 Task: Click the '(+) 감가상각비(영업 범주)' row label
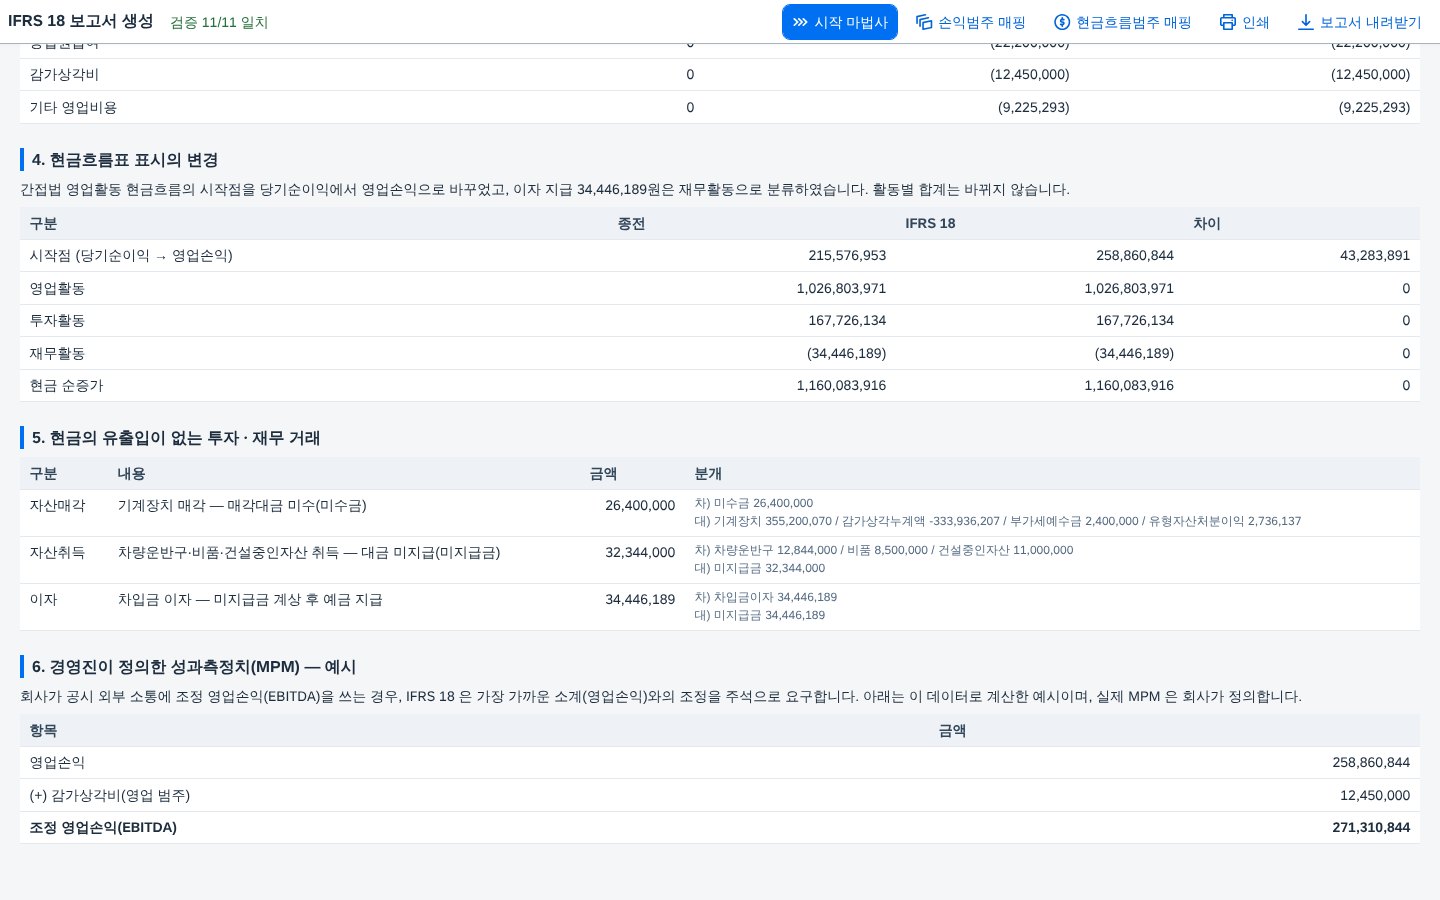pos(110,796)
